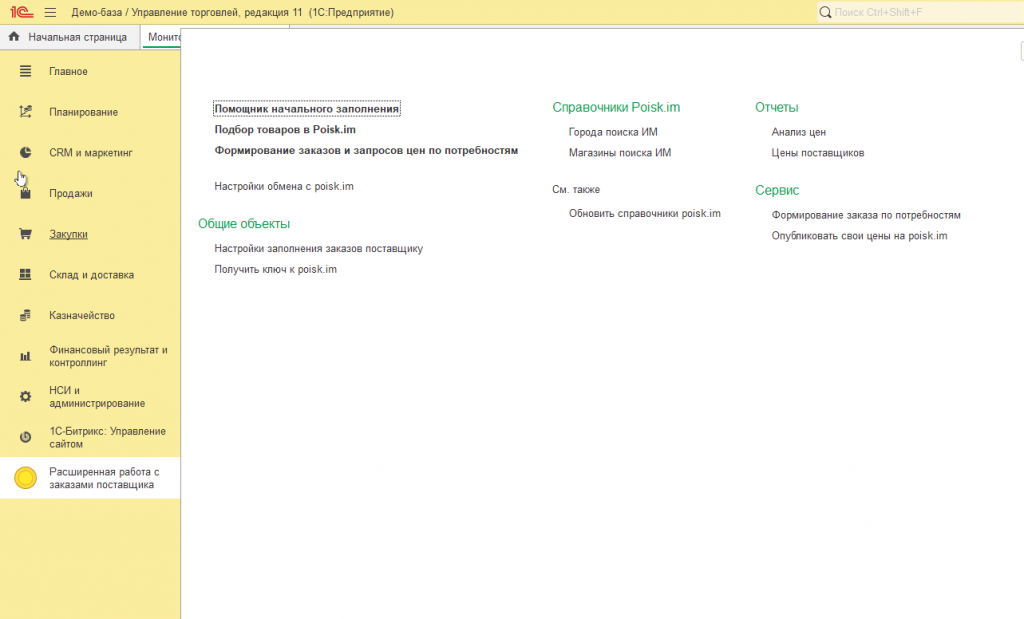
Task: Click the Отчеты heading
Action: tap(776, 107)
